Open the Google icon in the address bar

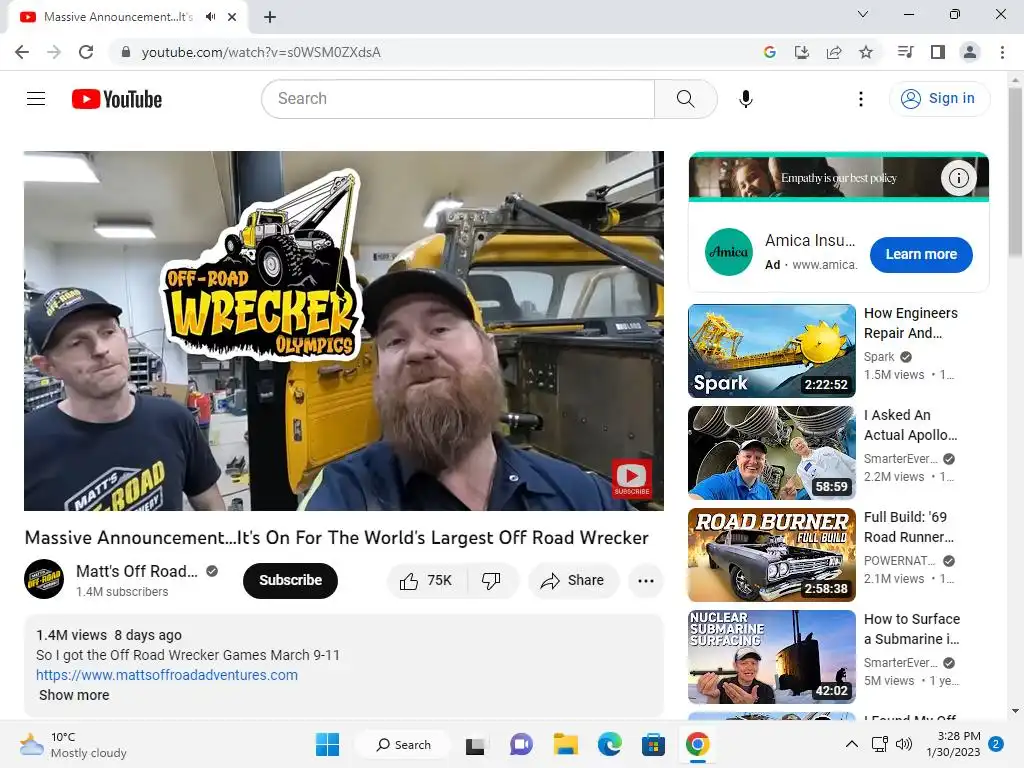[770, 52]
